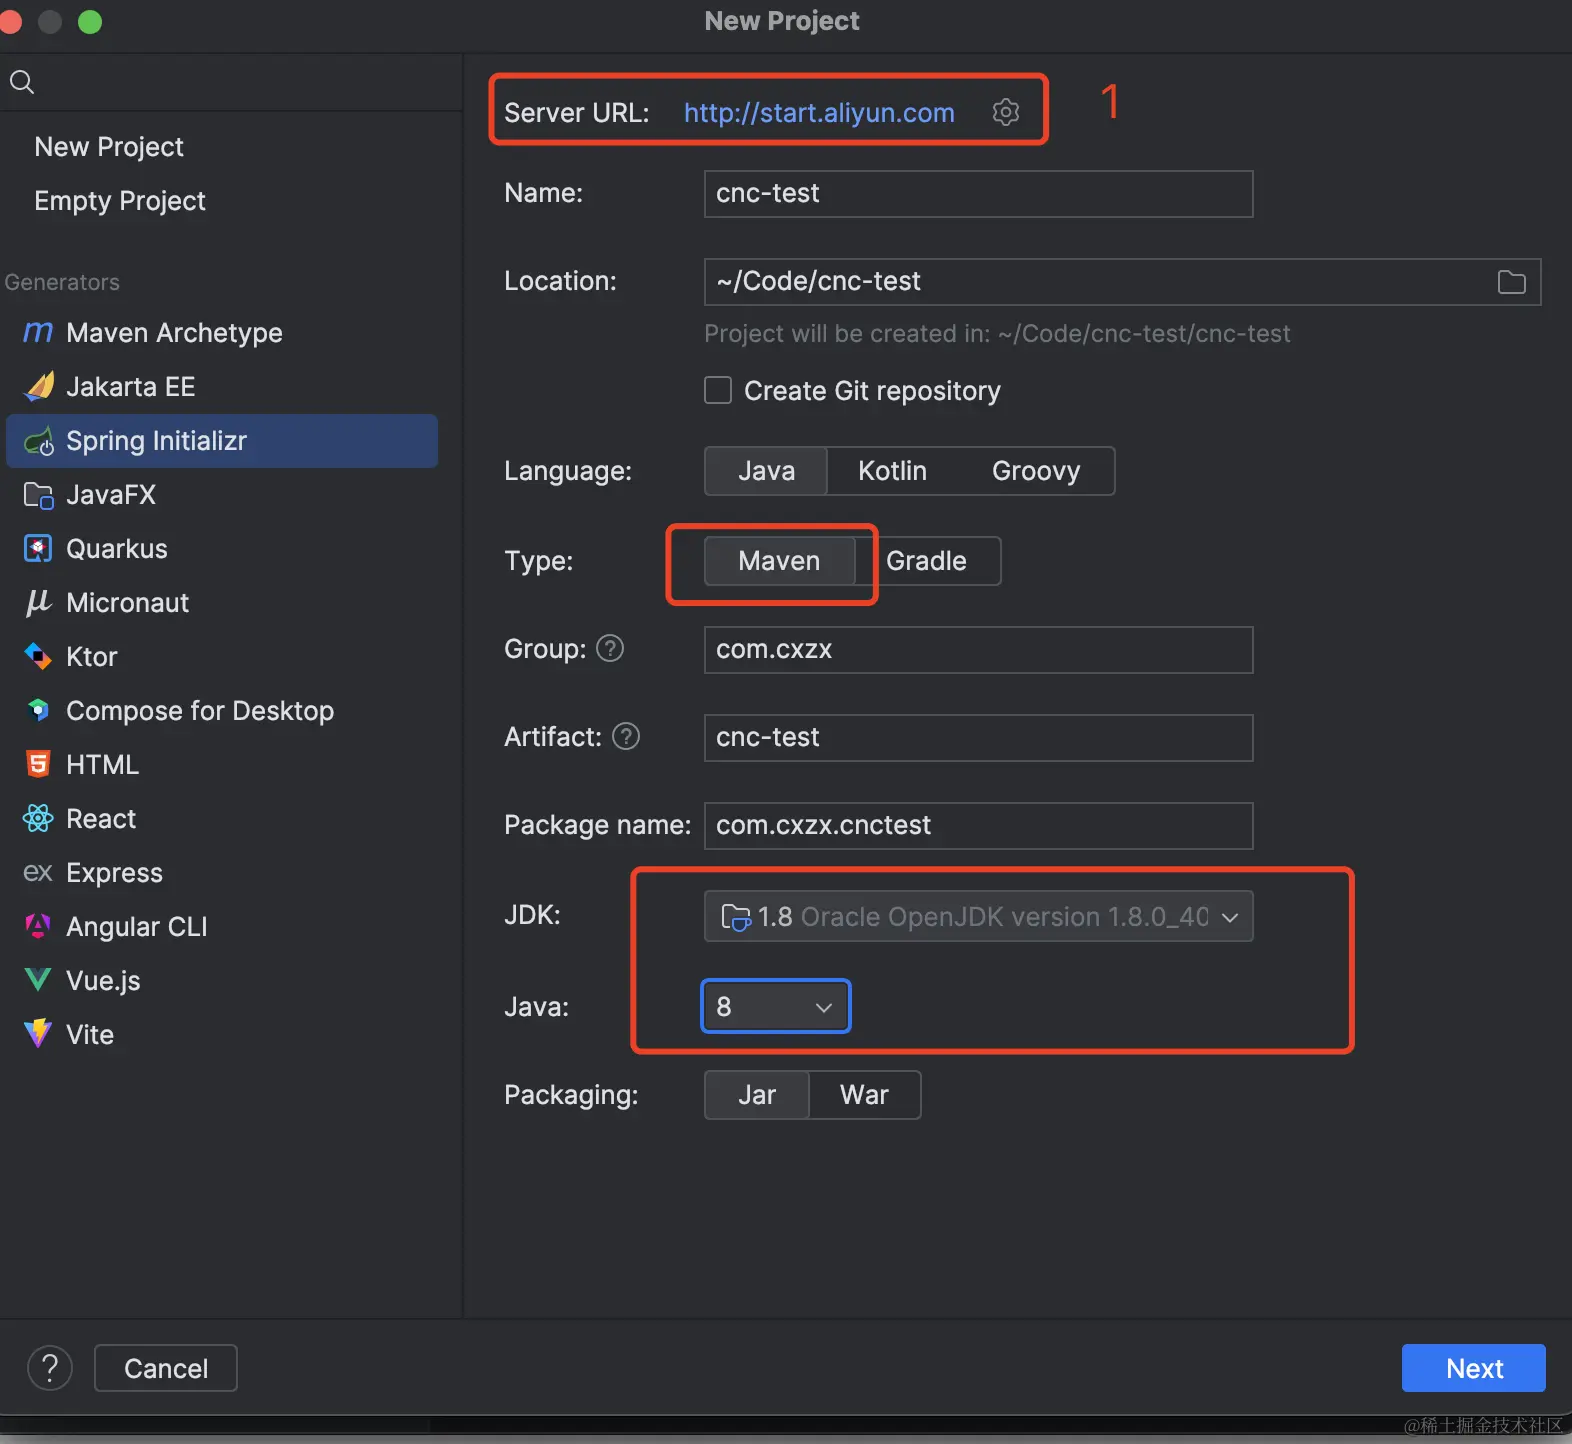Select Java as language
The width and height of the screenshot is (1572, 1444).
tap(767, 471)
